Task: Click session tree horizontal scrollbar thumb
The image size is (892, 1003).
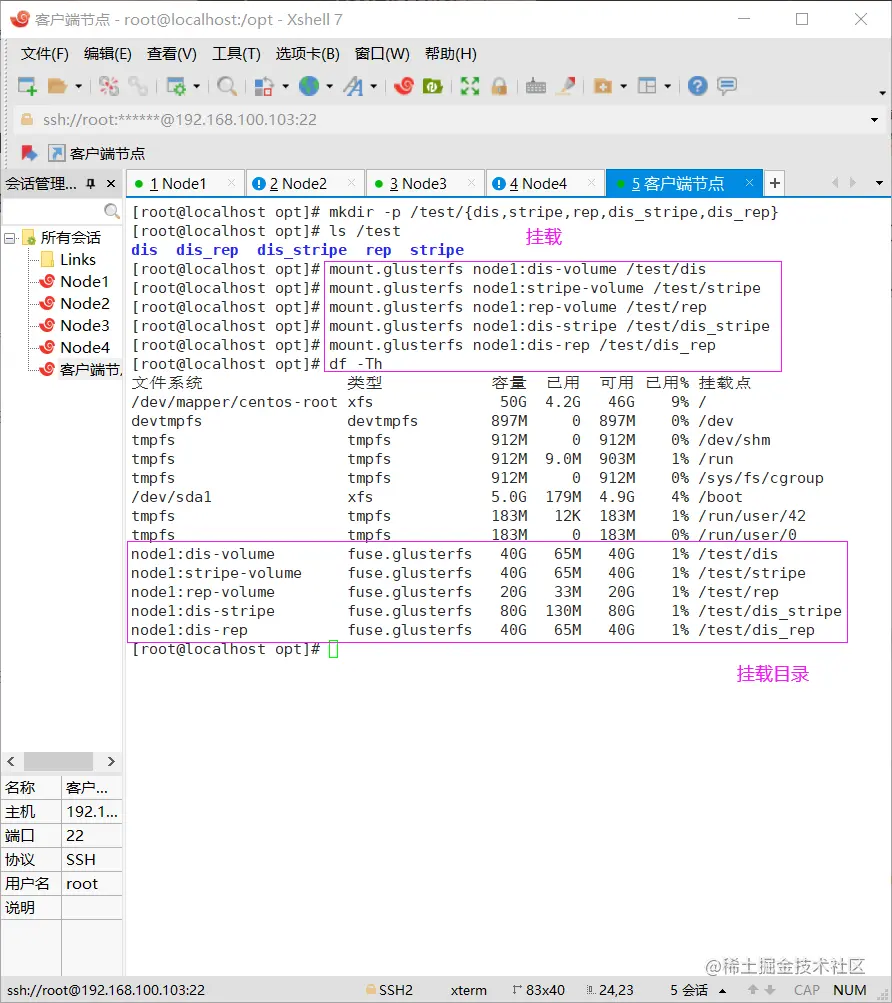Action: [x=58, y=761]
